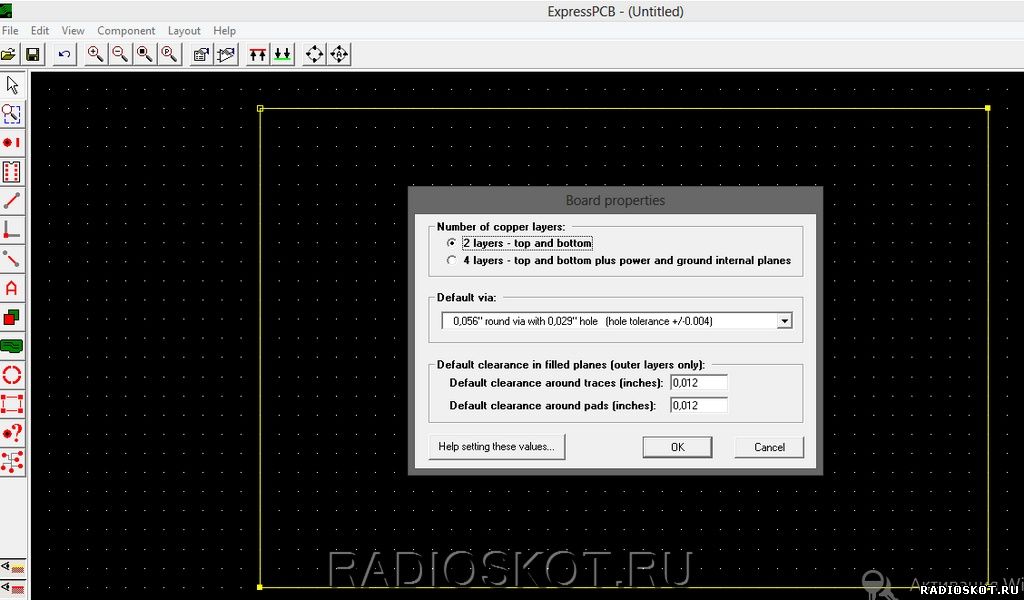This screenshot has width=1024, height=600.
Task: Choose the place component tool
Action: point(12,172)
